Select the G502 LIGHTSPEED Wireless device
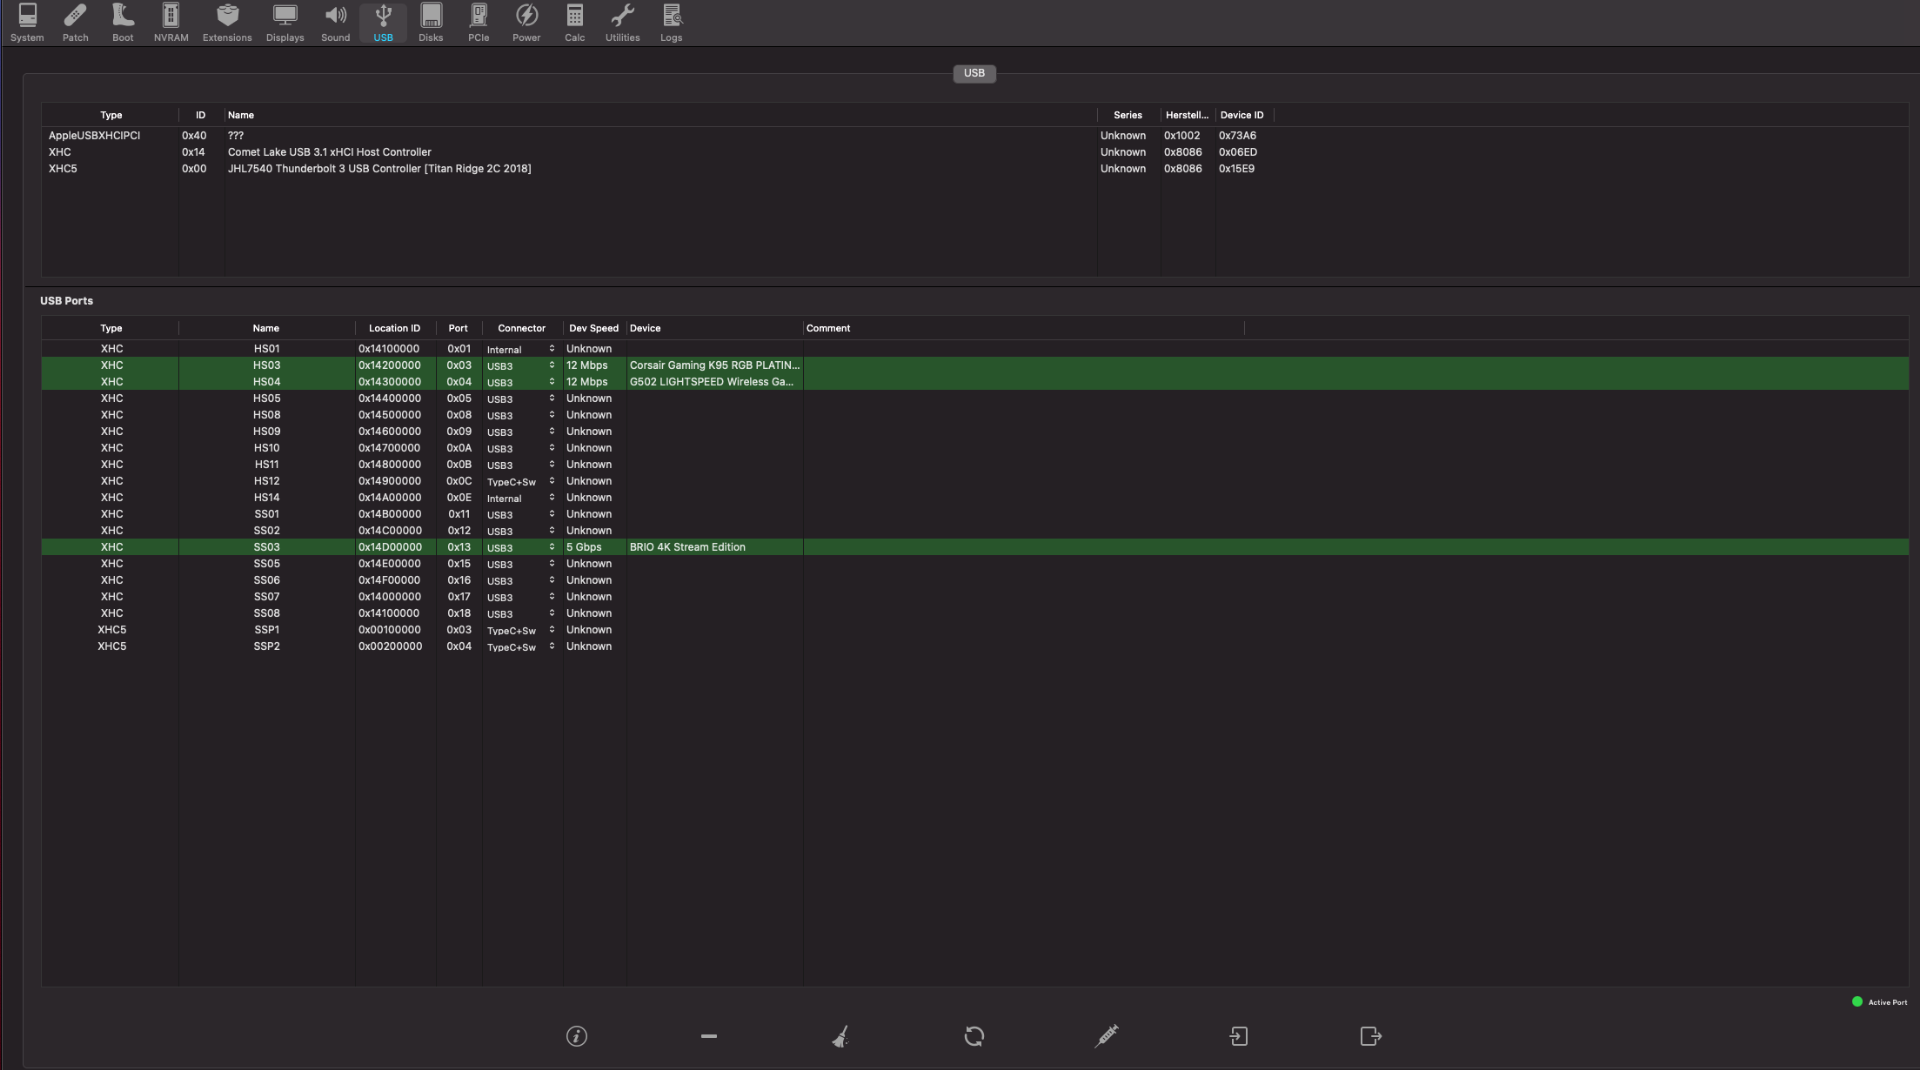 click(x=711, y=382)
